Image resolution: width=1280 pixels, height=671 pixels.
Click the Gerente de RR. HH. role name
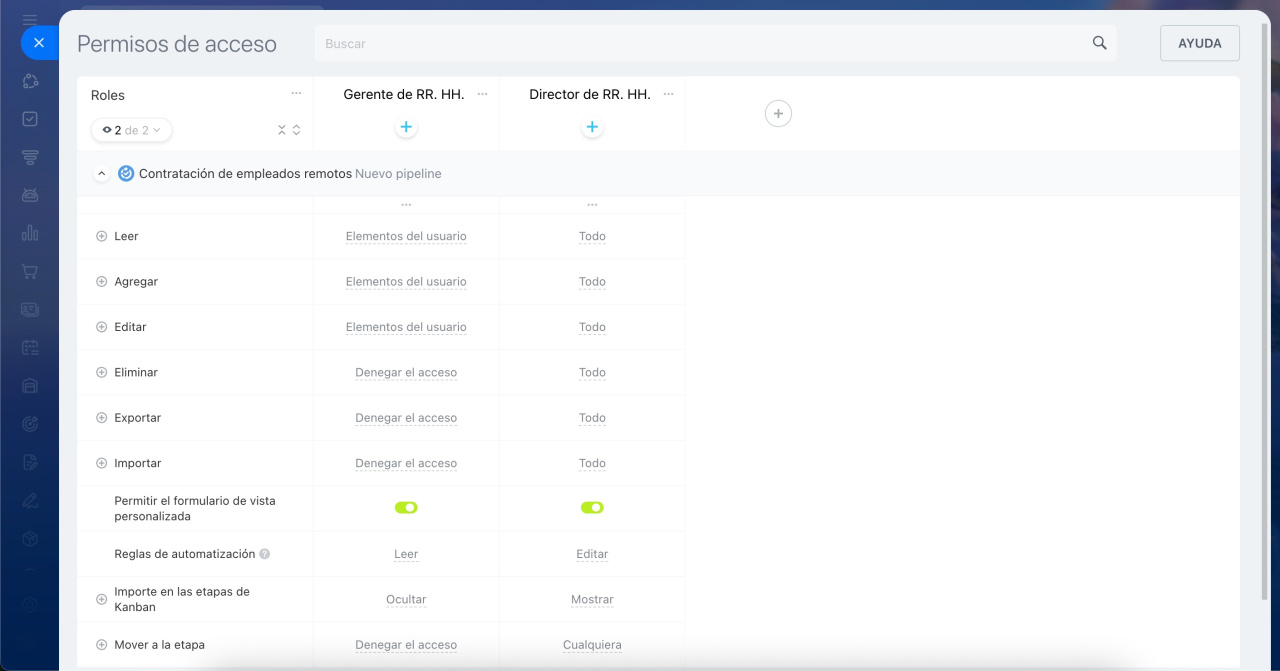[x=404, y=94]
